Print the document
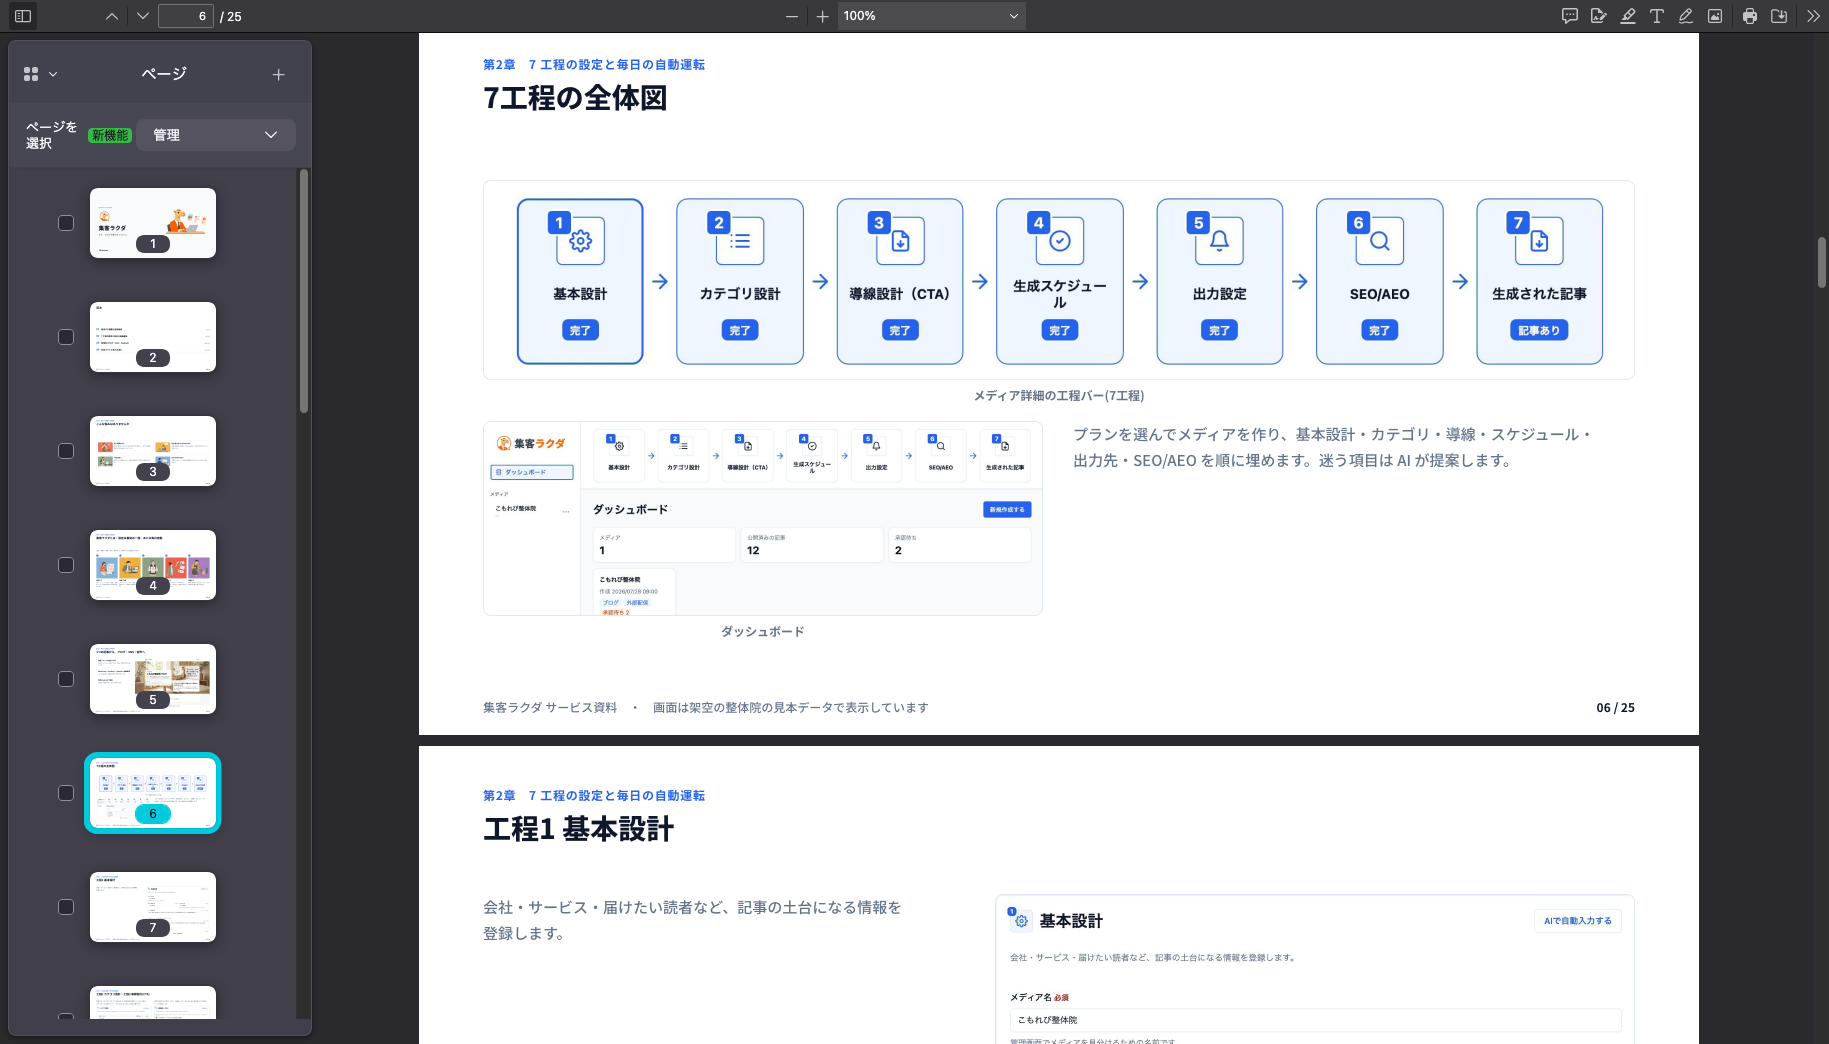Image resolution: width=1829 pixels, height=1044 pixels. [x=1750, y=16]
